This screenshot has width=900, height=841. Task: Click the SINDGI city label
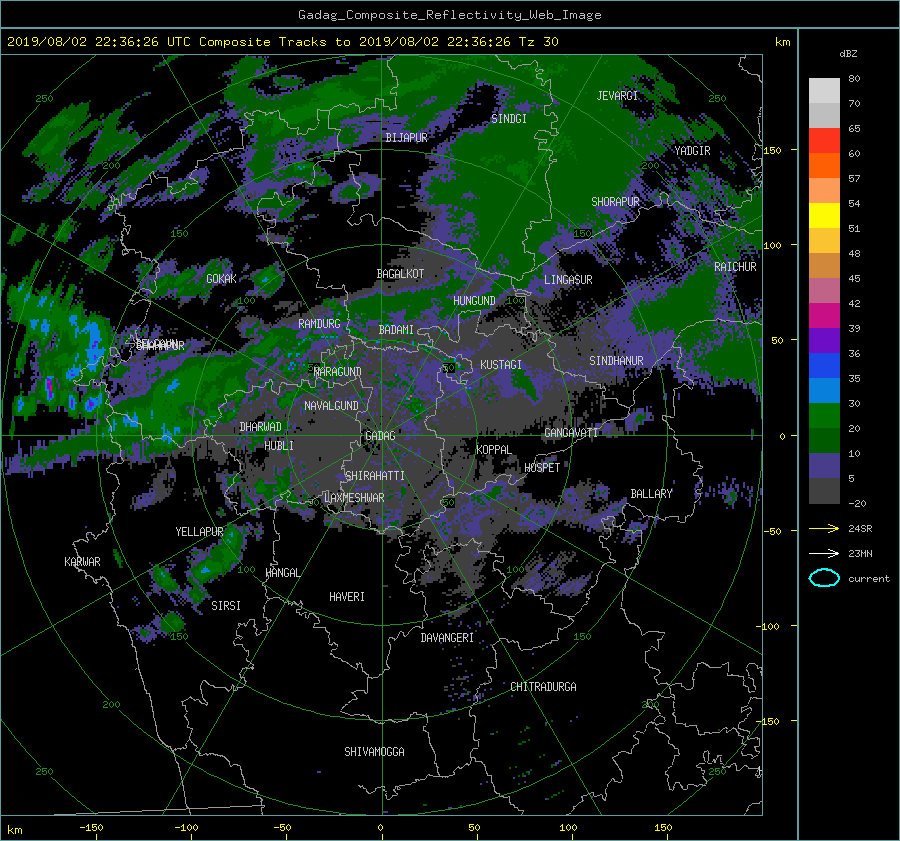[x=509, y=119]
